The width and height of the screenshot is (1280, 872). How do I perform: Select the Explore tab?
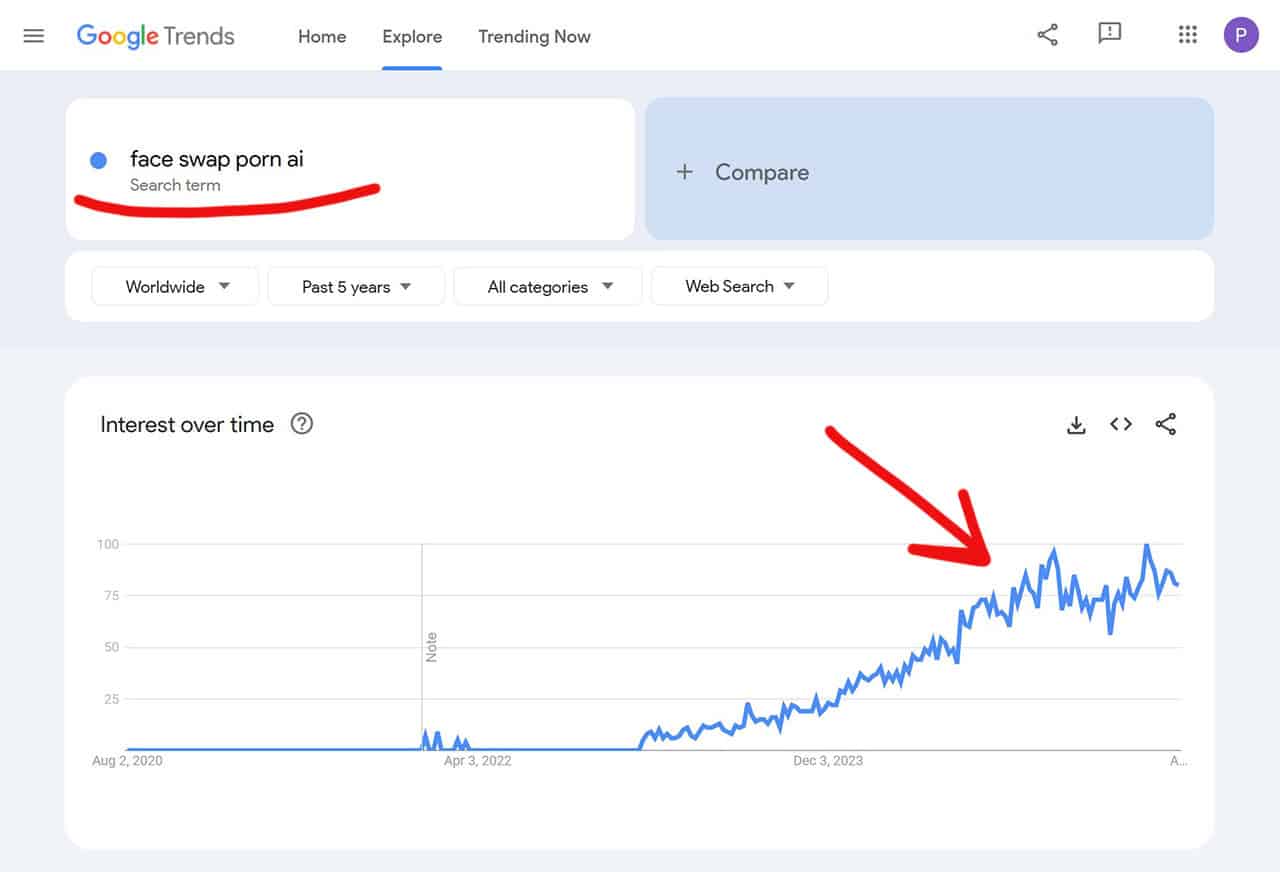412,36
